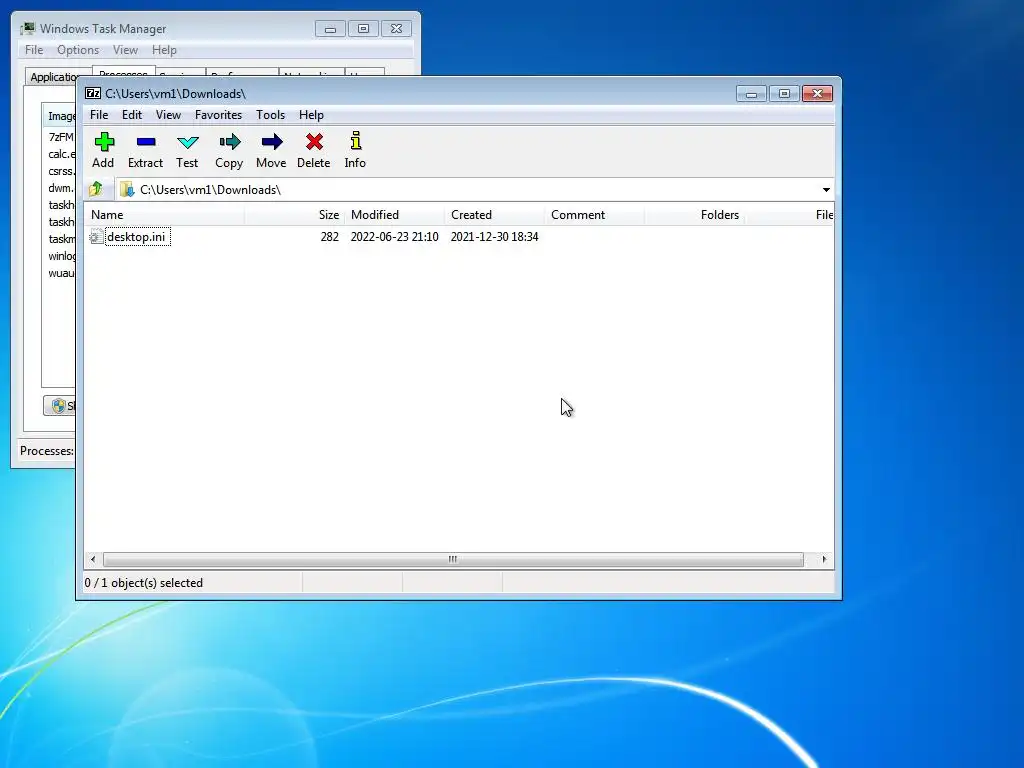Click horizontal scrollbar right arrow
This screenshot has width=1024, height=768.
coord(824,560)
